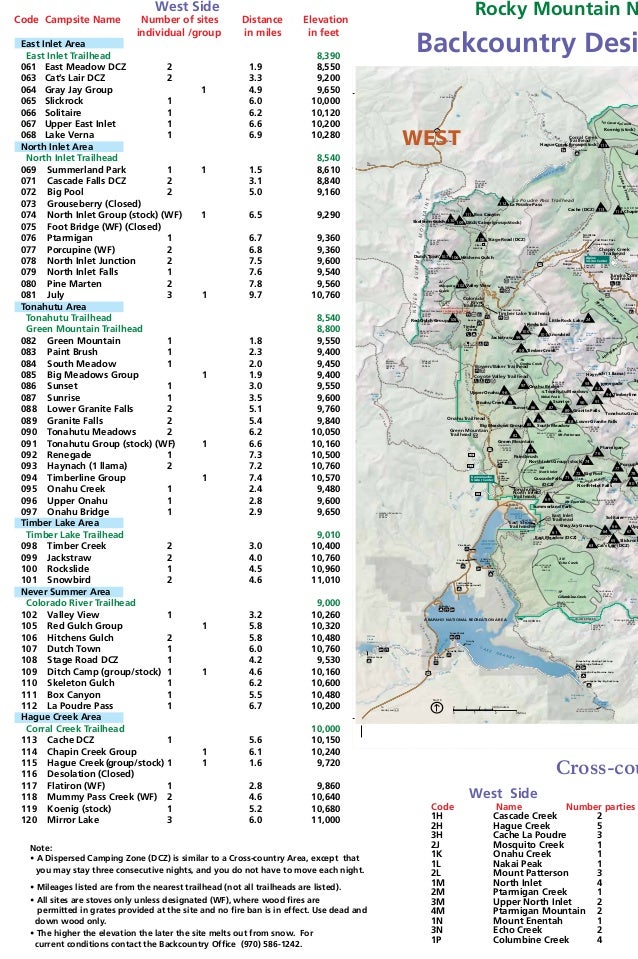Click the north arrow compass icon on the map
This screenshot has width=638, height=959.
[x=436, y=708]
